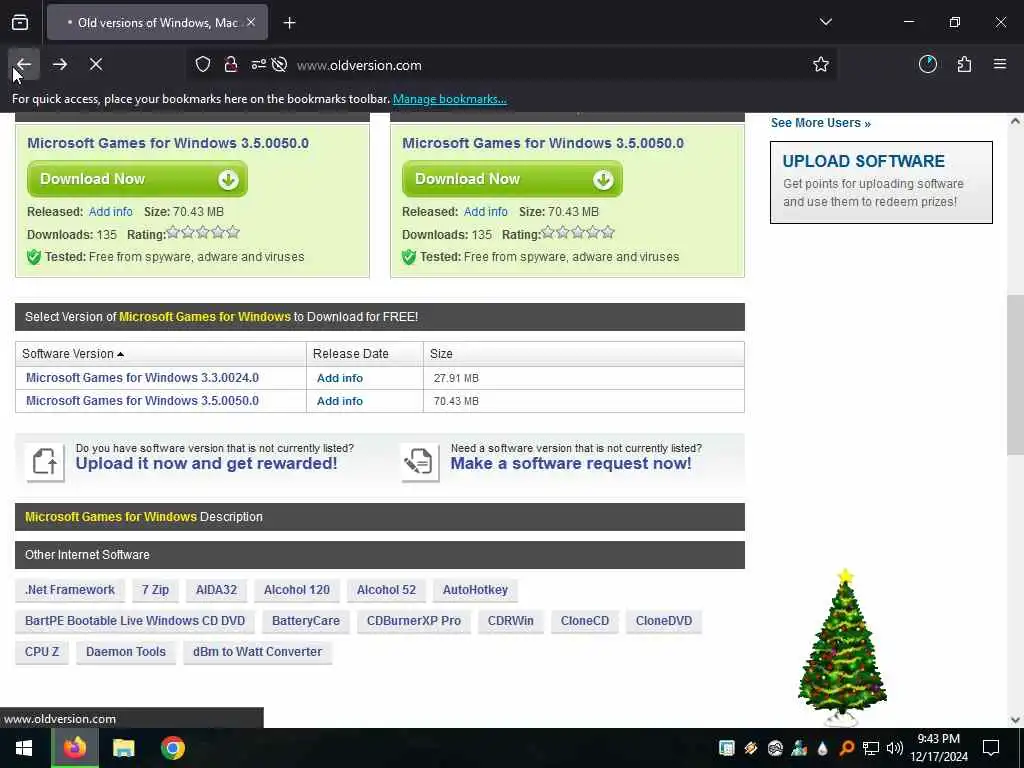This screenshot has width=1024, height=768.
Task: Open CPU Z software tag
Action: 42,652
